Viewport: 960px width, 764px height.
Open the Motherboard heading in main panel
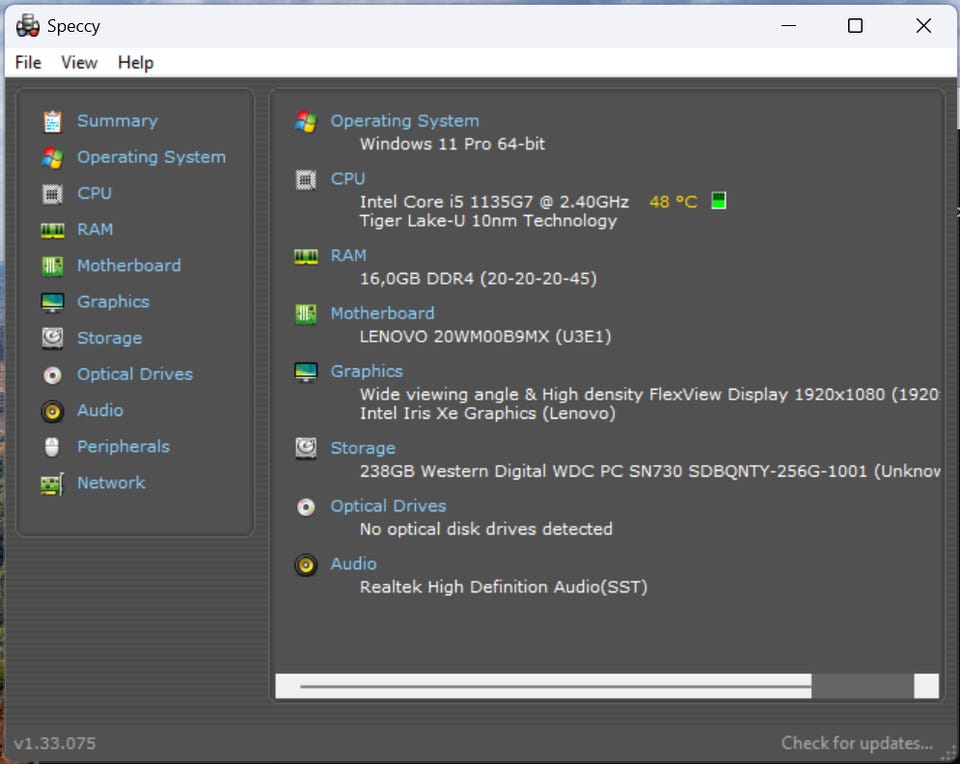[382, 313]
